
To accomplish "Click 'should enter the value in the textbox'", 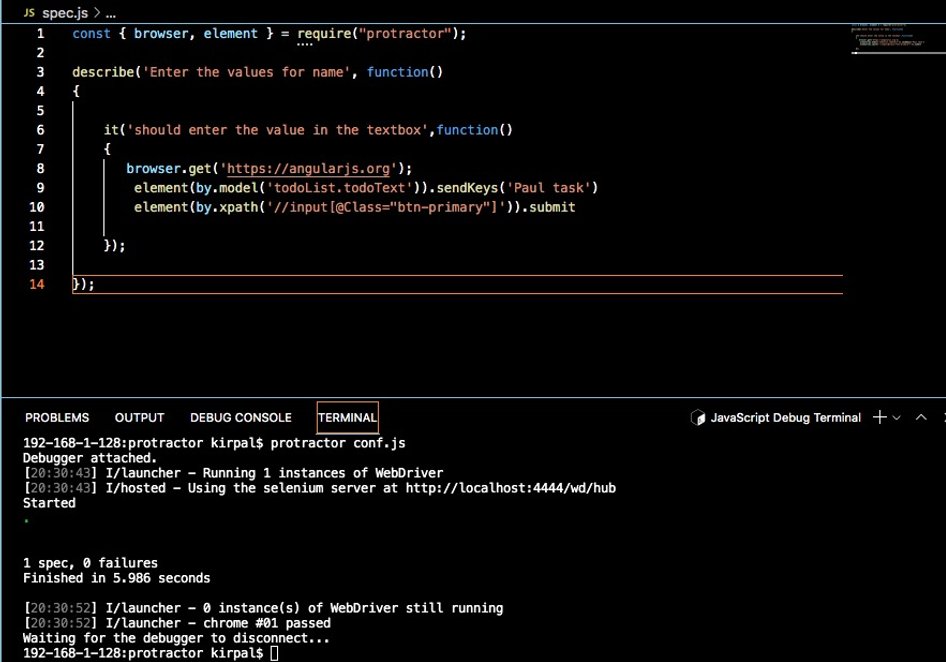I will [x=278, y=130].
